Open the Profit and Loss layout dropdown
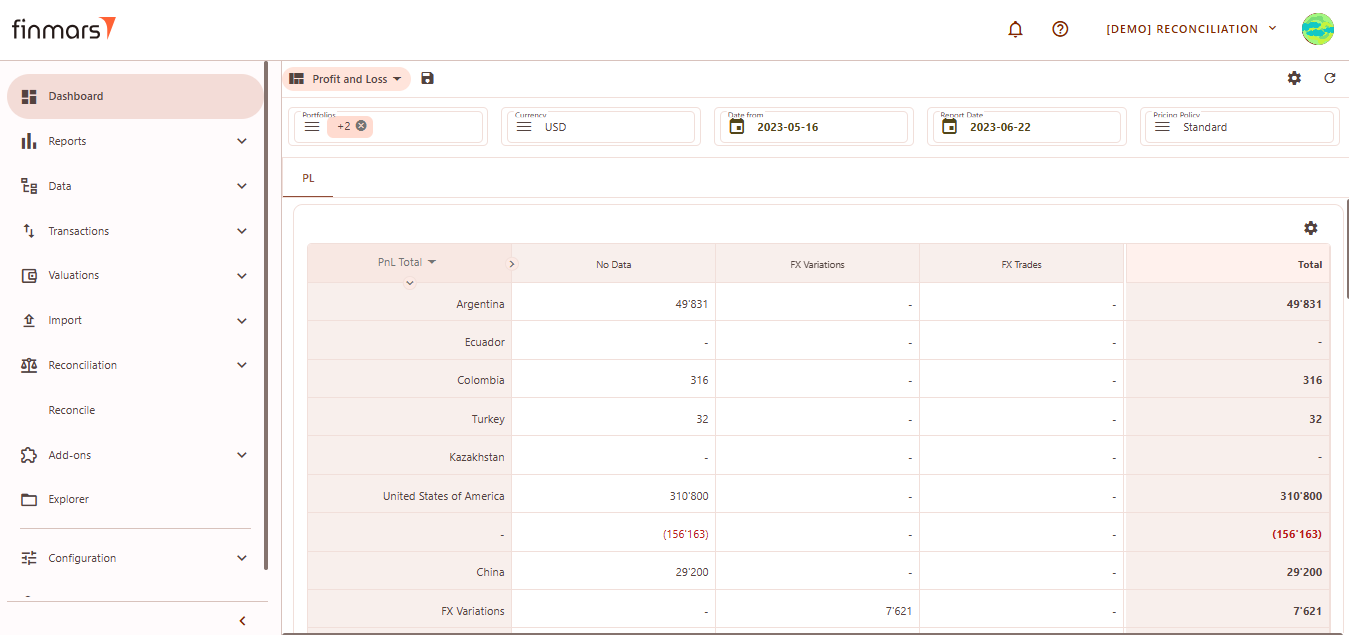The image size is (1349, 635). click(347, 79)
